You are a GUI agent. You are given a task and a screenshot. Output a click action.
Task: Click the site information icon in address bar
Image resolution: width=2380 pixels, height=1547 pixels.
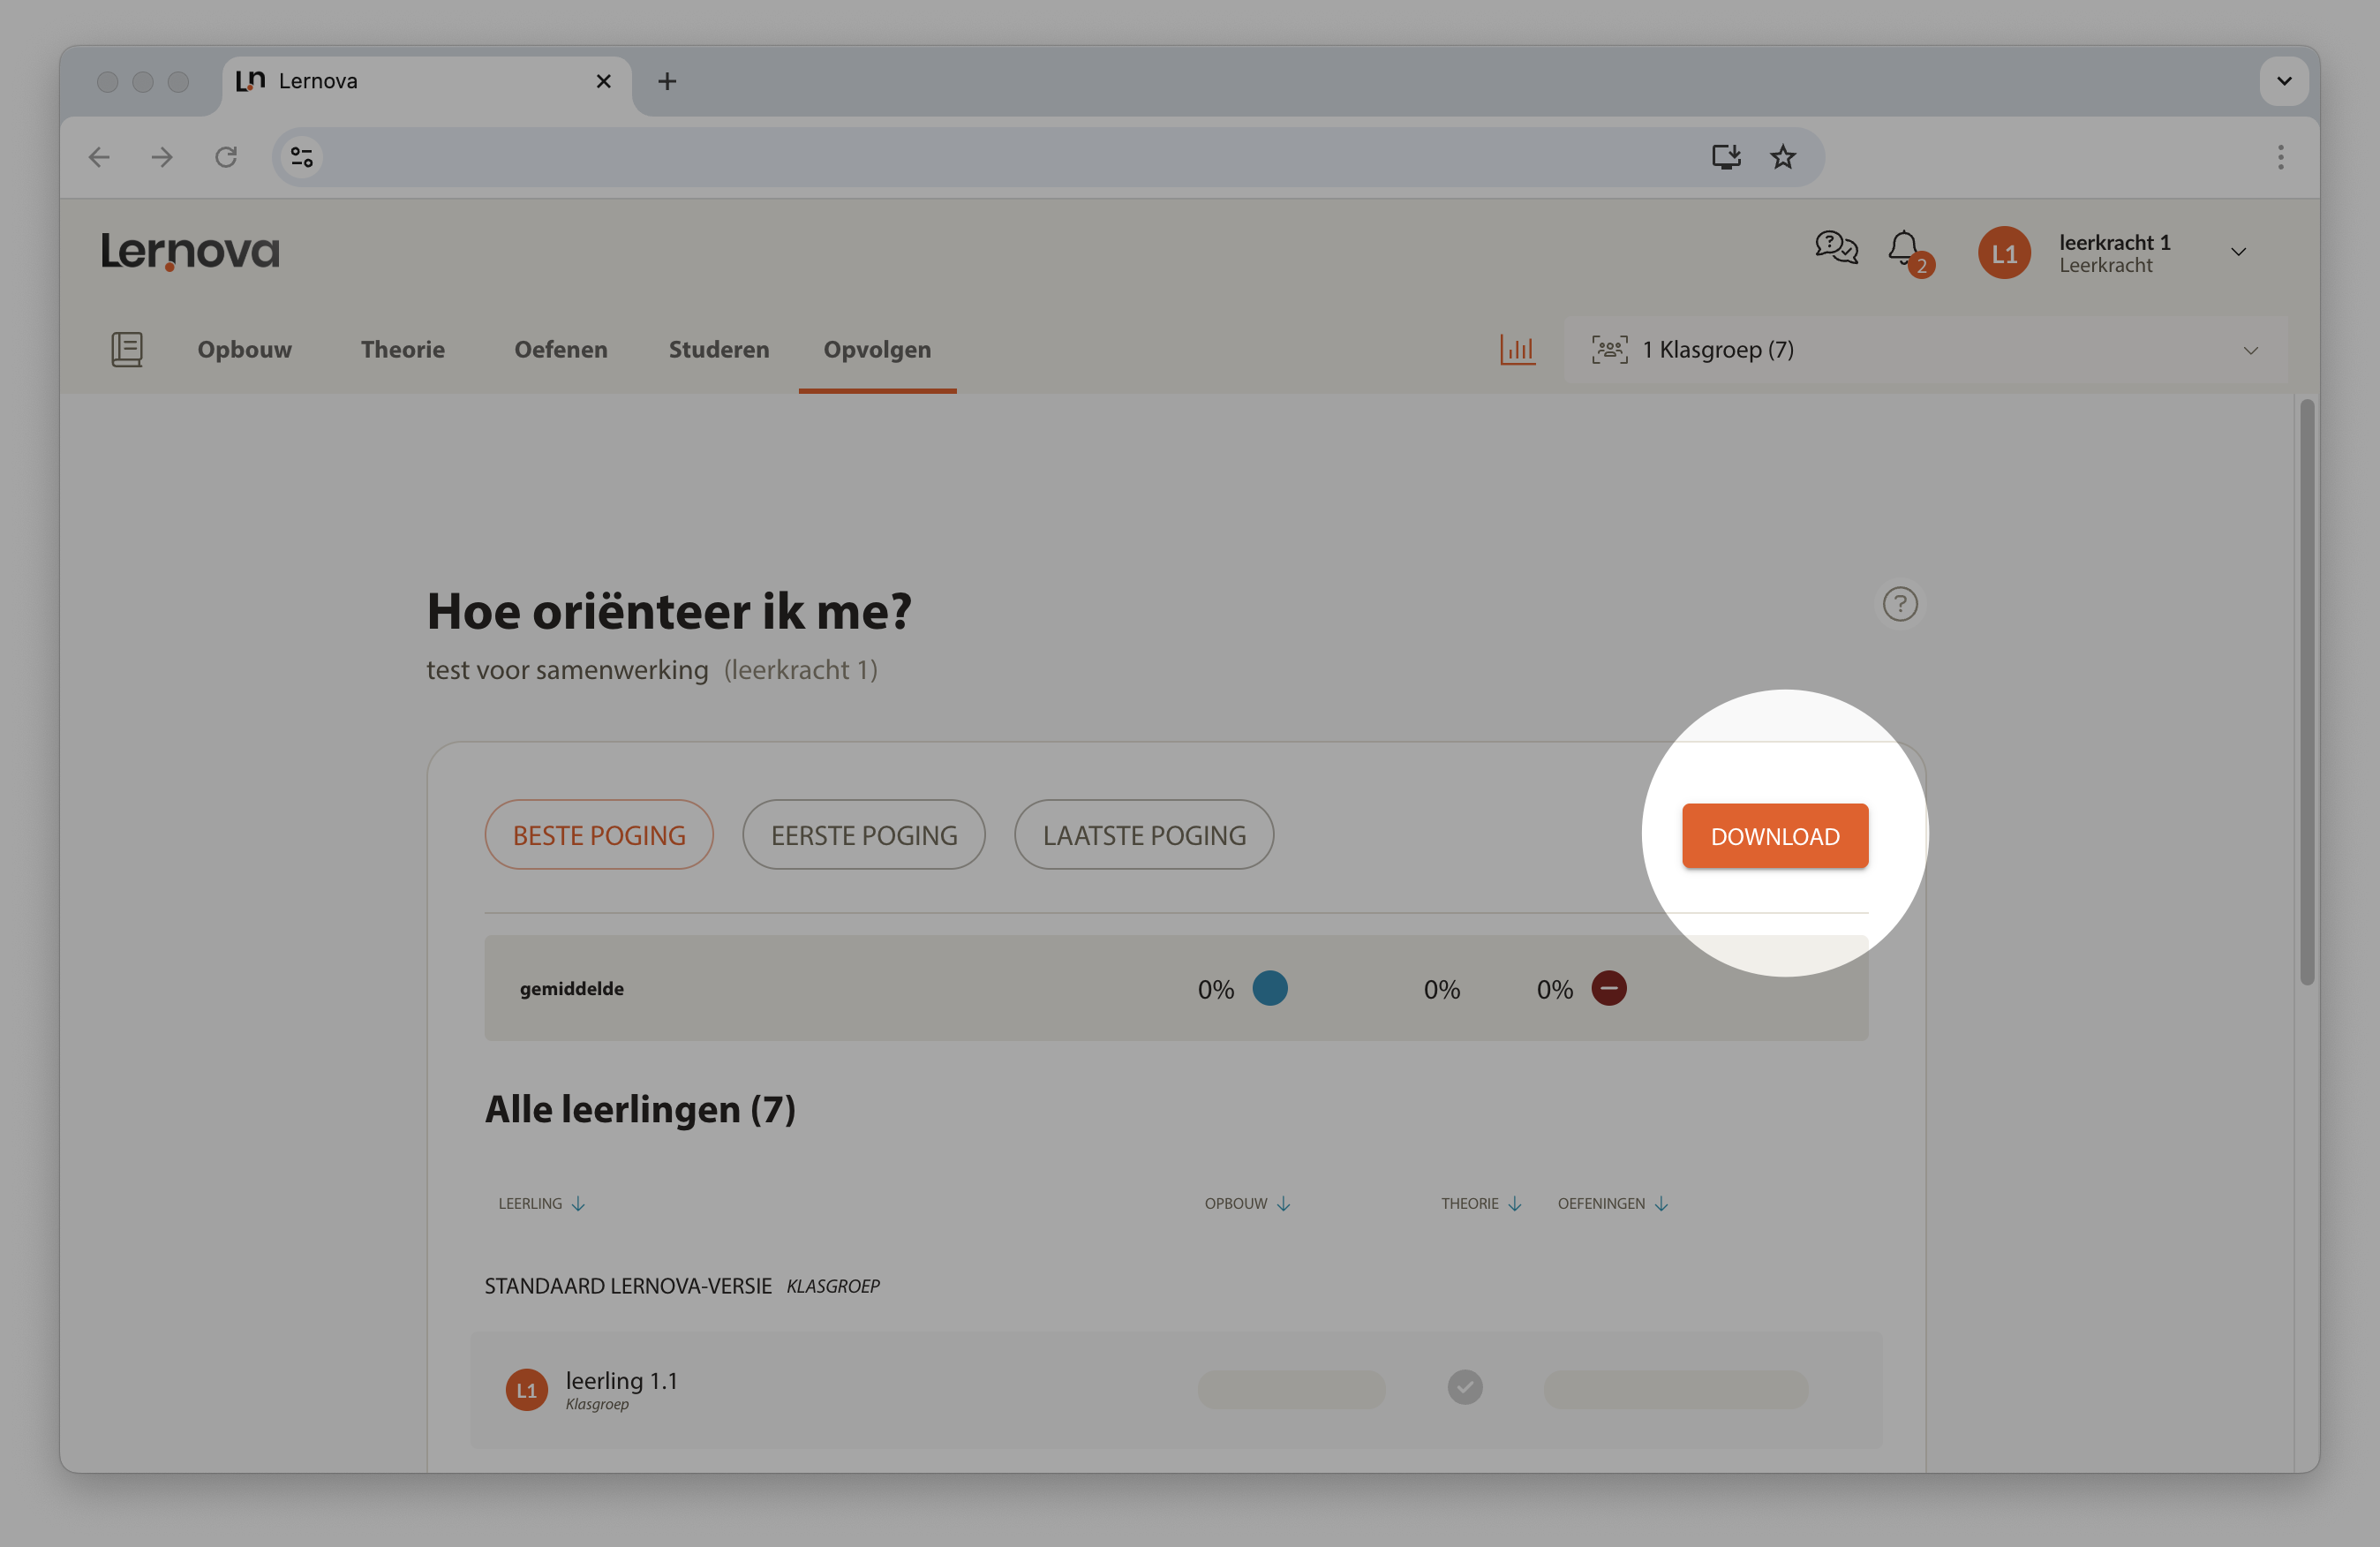pyautogui.click(x=302, y=157)
